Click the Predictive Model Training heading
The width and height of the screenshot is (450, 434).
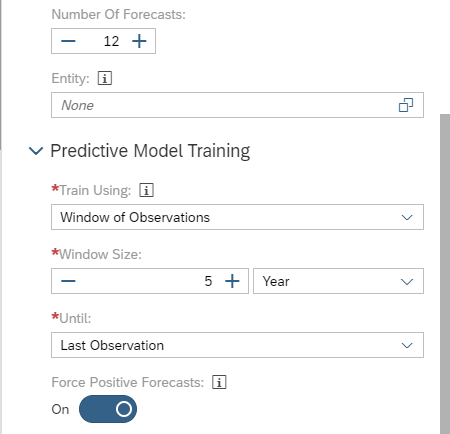pyautogui.click(x=150, y=151)
